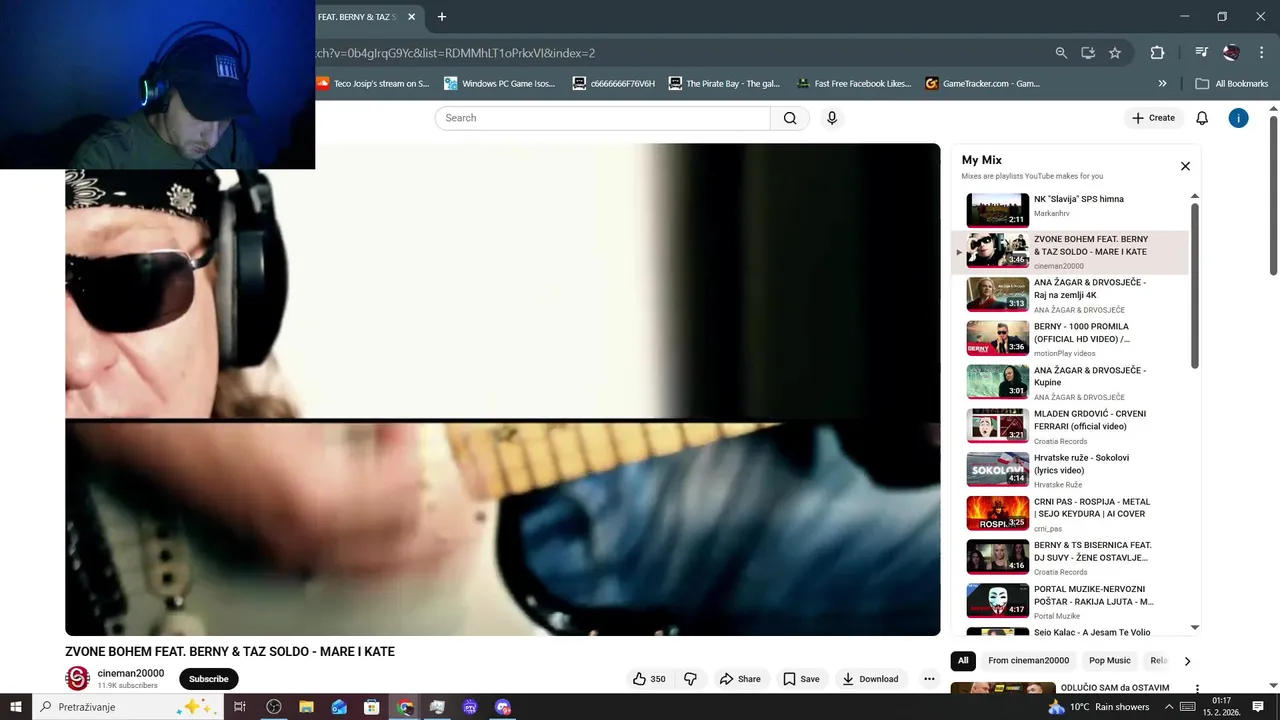This screenshot has width=1280, height=720.
Task: Dislike the video with thumbs down
Action: pyautogui.click(x=690, y=679)
